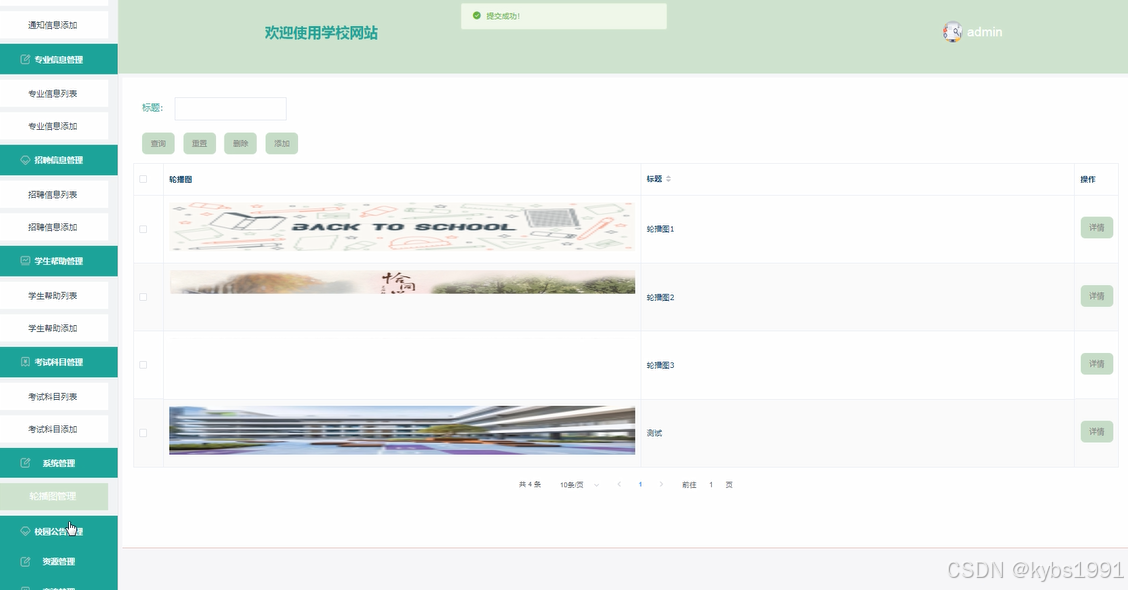Click the green success check icon
The image size is (1128, 590).
coord(476,16)
